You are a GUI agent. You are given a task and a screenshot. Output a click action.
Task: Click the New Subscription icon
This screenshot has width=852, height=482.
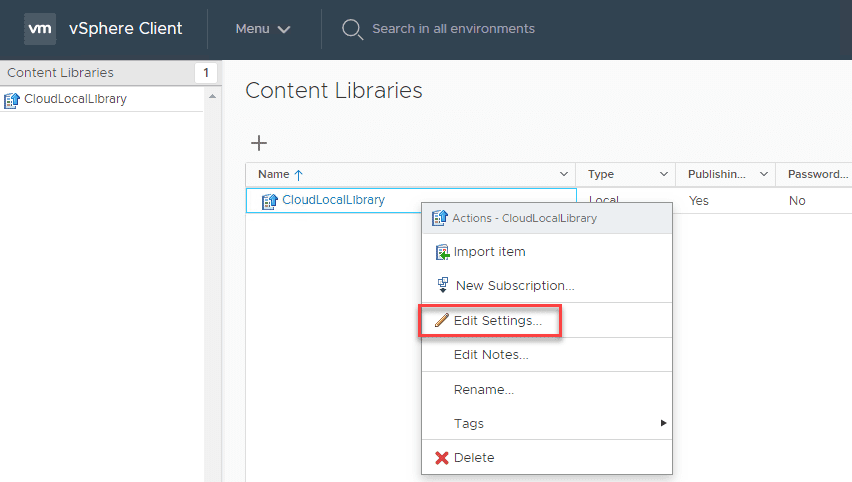443,286
